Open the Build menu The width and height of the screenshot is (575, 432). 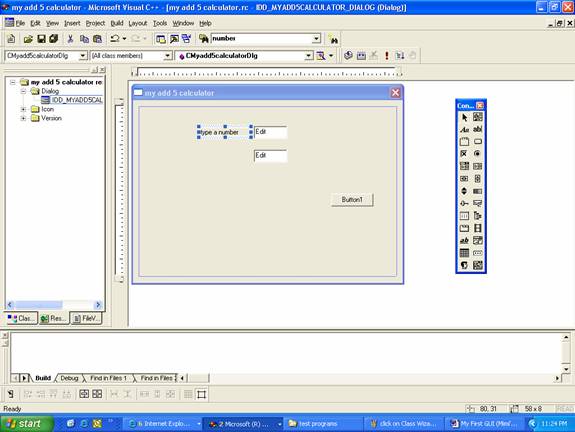pyautogui.click(x=117, y=23)
